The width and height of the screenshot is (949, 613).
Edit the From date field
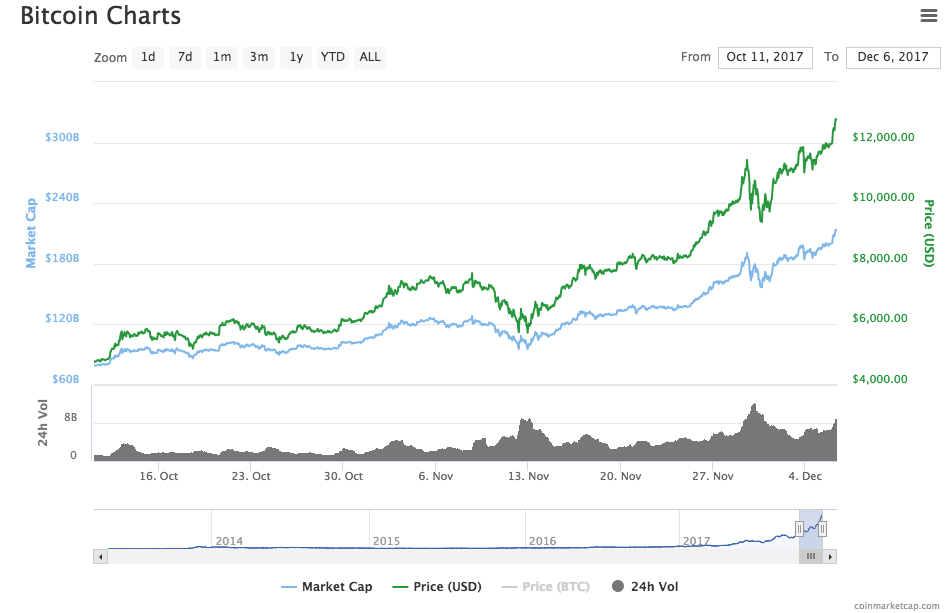coord(765,57)
